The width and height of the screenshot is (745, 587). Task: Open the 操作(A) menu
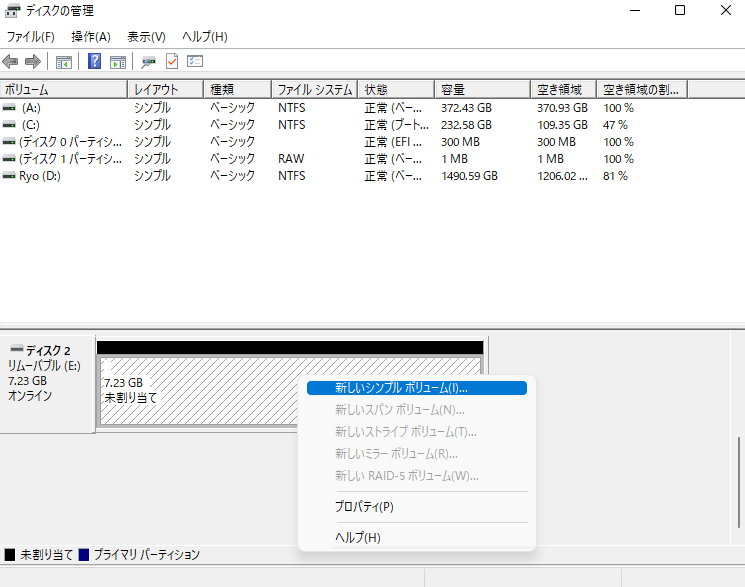[x=91, y=37]
